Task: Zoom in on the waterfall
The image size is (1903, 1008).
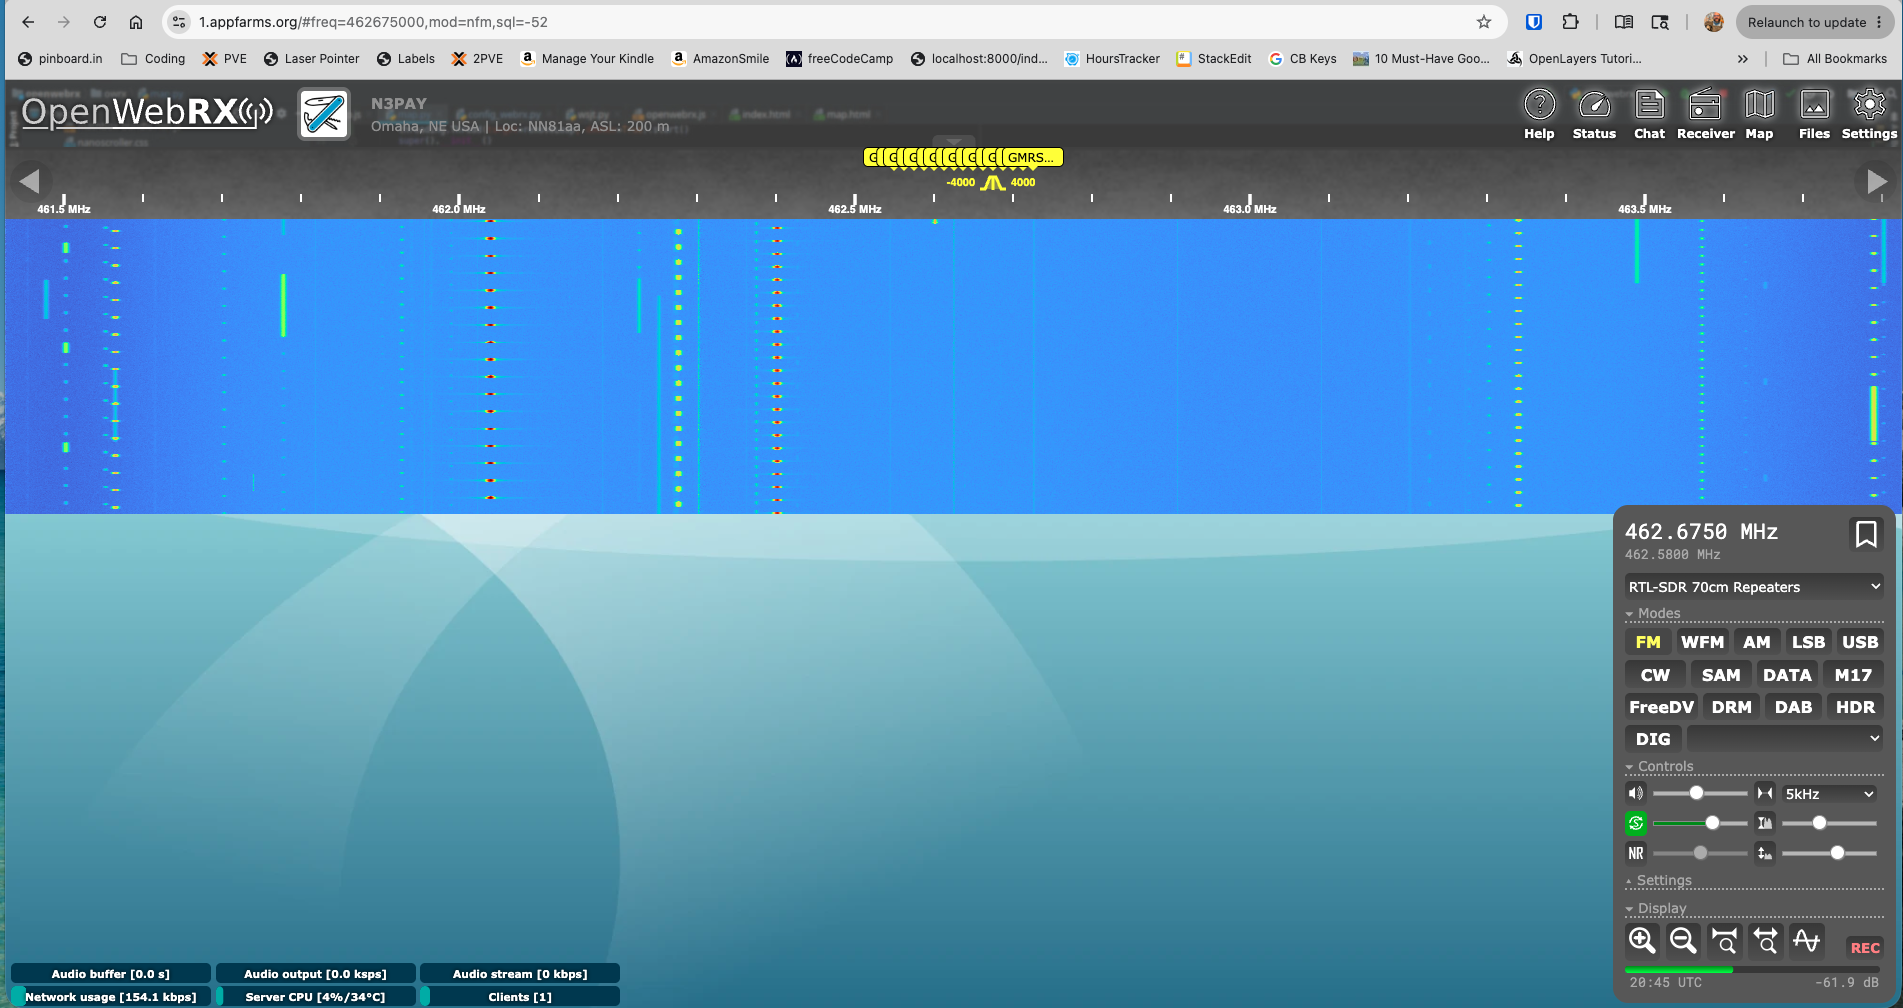Action: pyautogui.click(x=1642, y=940)
